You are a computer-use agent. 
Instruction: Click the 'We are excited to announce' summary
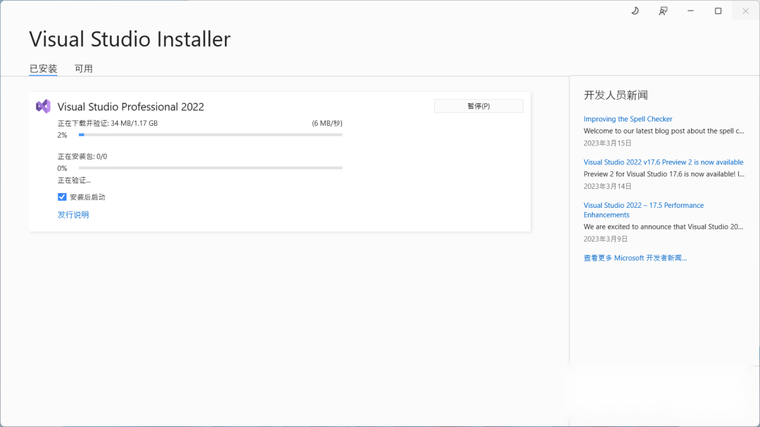tap(663, 227)
